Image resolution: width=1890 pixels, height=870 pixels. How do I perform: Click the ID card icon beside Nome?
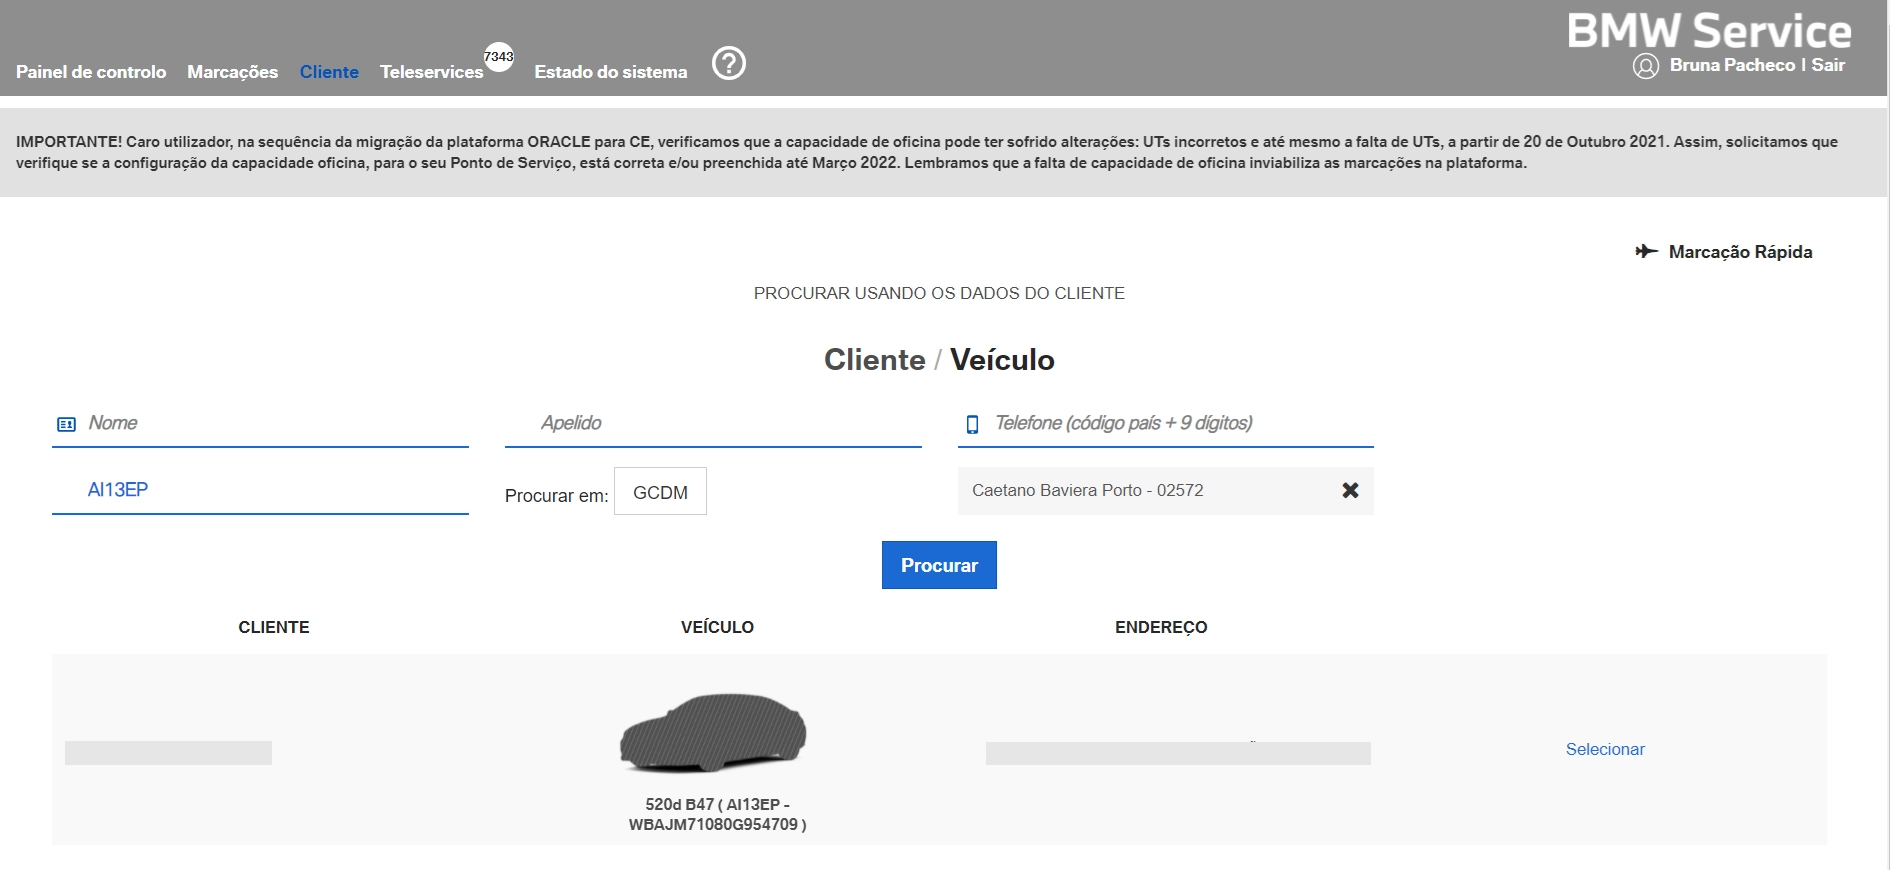(x=66, y=424)
